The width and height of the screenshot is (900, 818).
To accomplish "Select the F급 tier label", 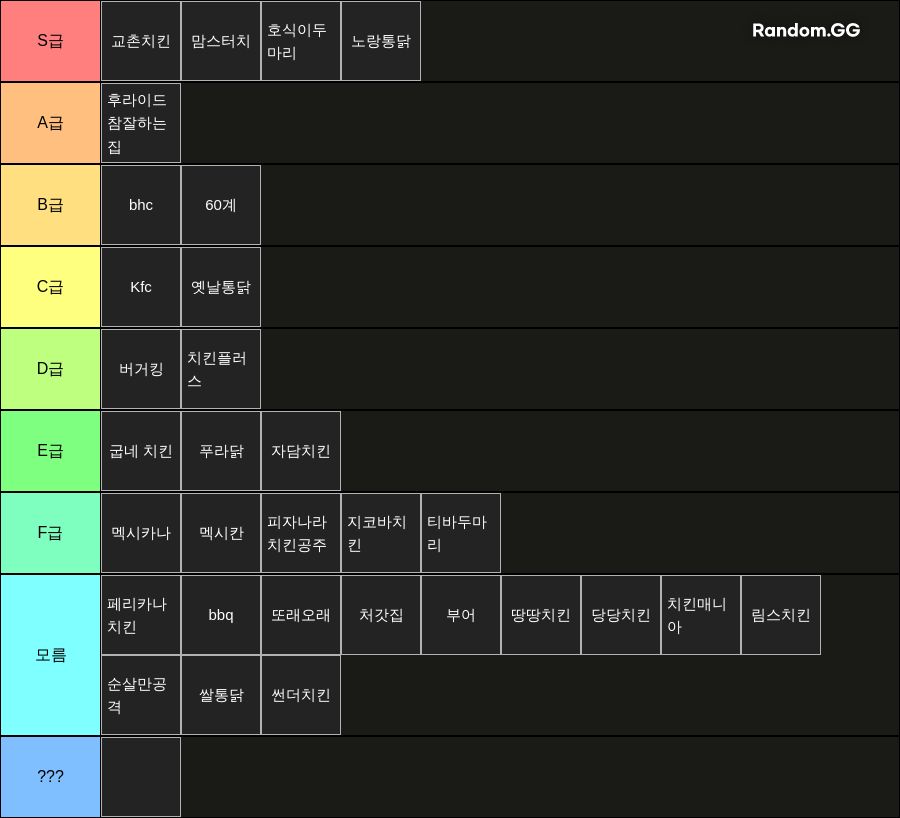I will (51, 533).
